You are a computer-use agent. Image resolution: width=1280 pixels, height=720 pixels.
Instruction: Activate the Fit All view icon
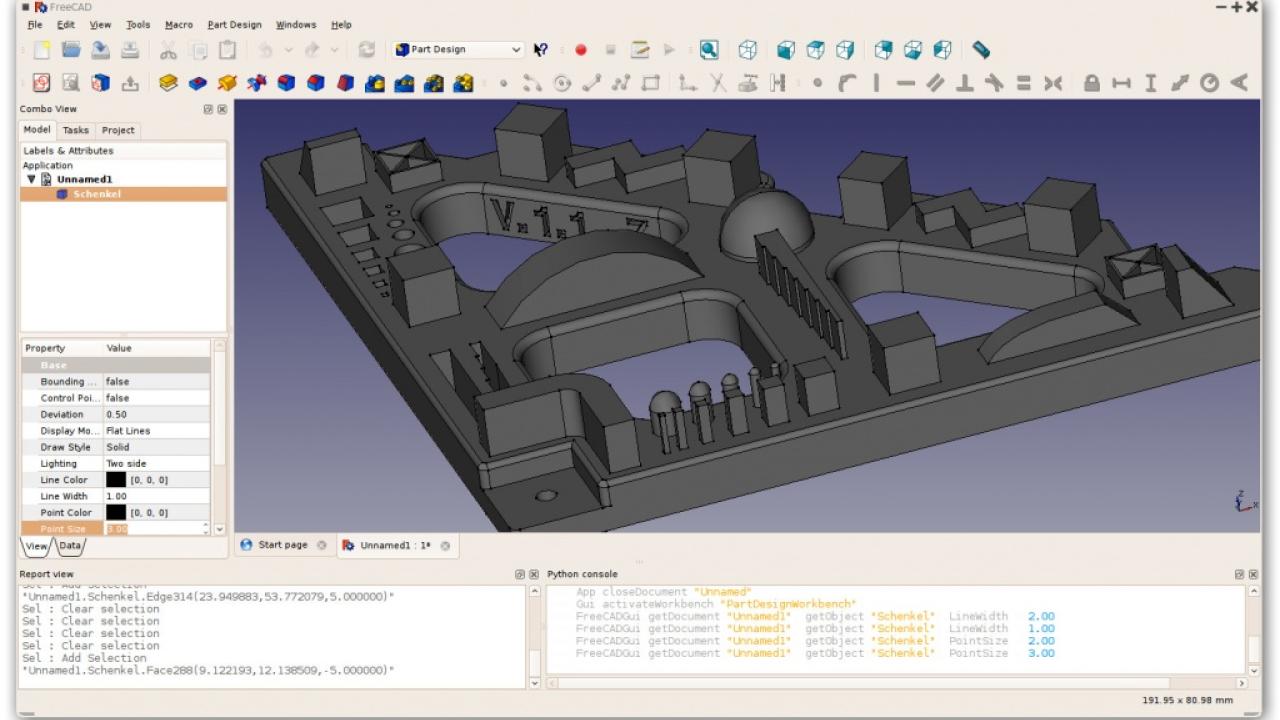point(709,50)
